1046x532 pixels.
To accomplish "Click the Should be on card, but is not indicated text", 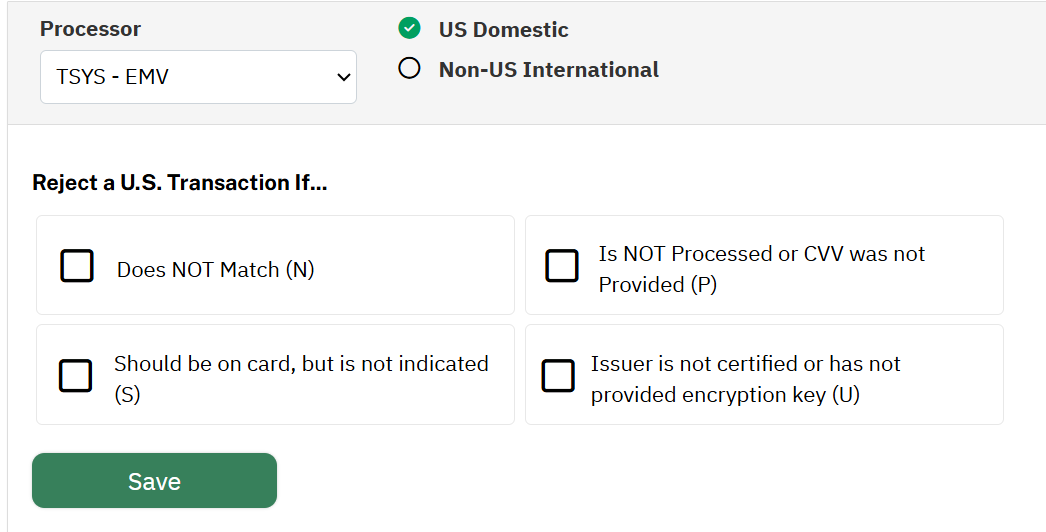I will point(301,364).
